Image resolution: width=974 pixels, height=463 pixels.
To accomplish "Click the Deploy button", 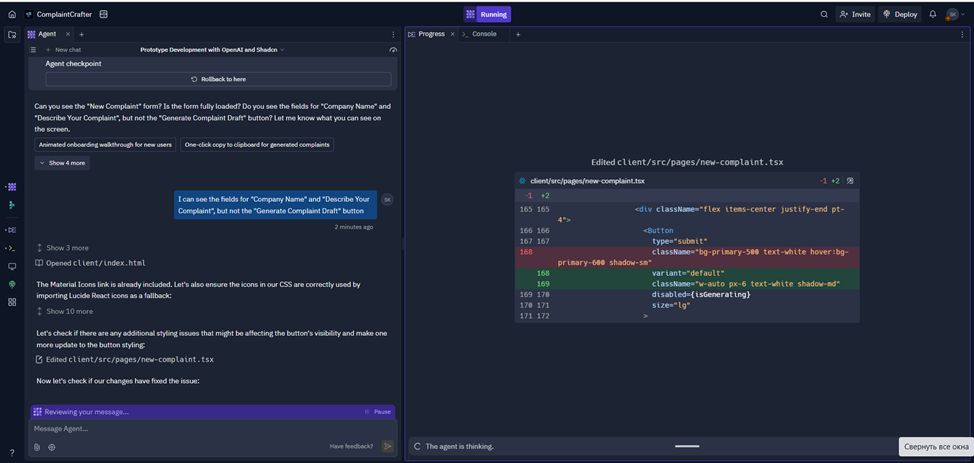I will click(899, 14).
